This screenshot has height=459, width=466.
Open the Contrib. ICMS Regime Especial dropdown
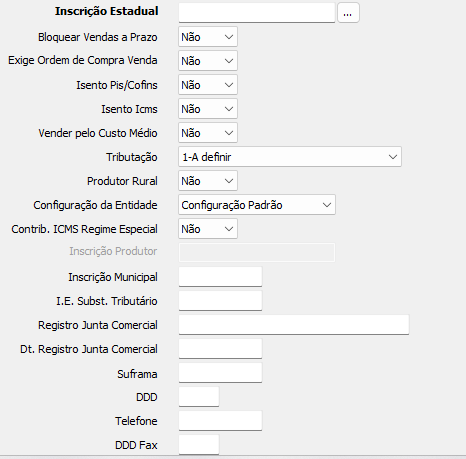coord(208,229)
